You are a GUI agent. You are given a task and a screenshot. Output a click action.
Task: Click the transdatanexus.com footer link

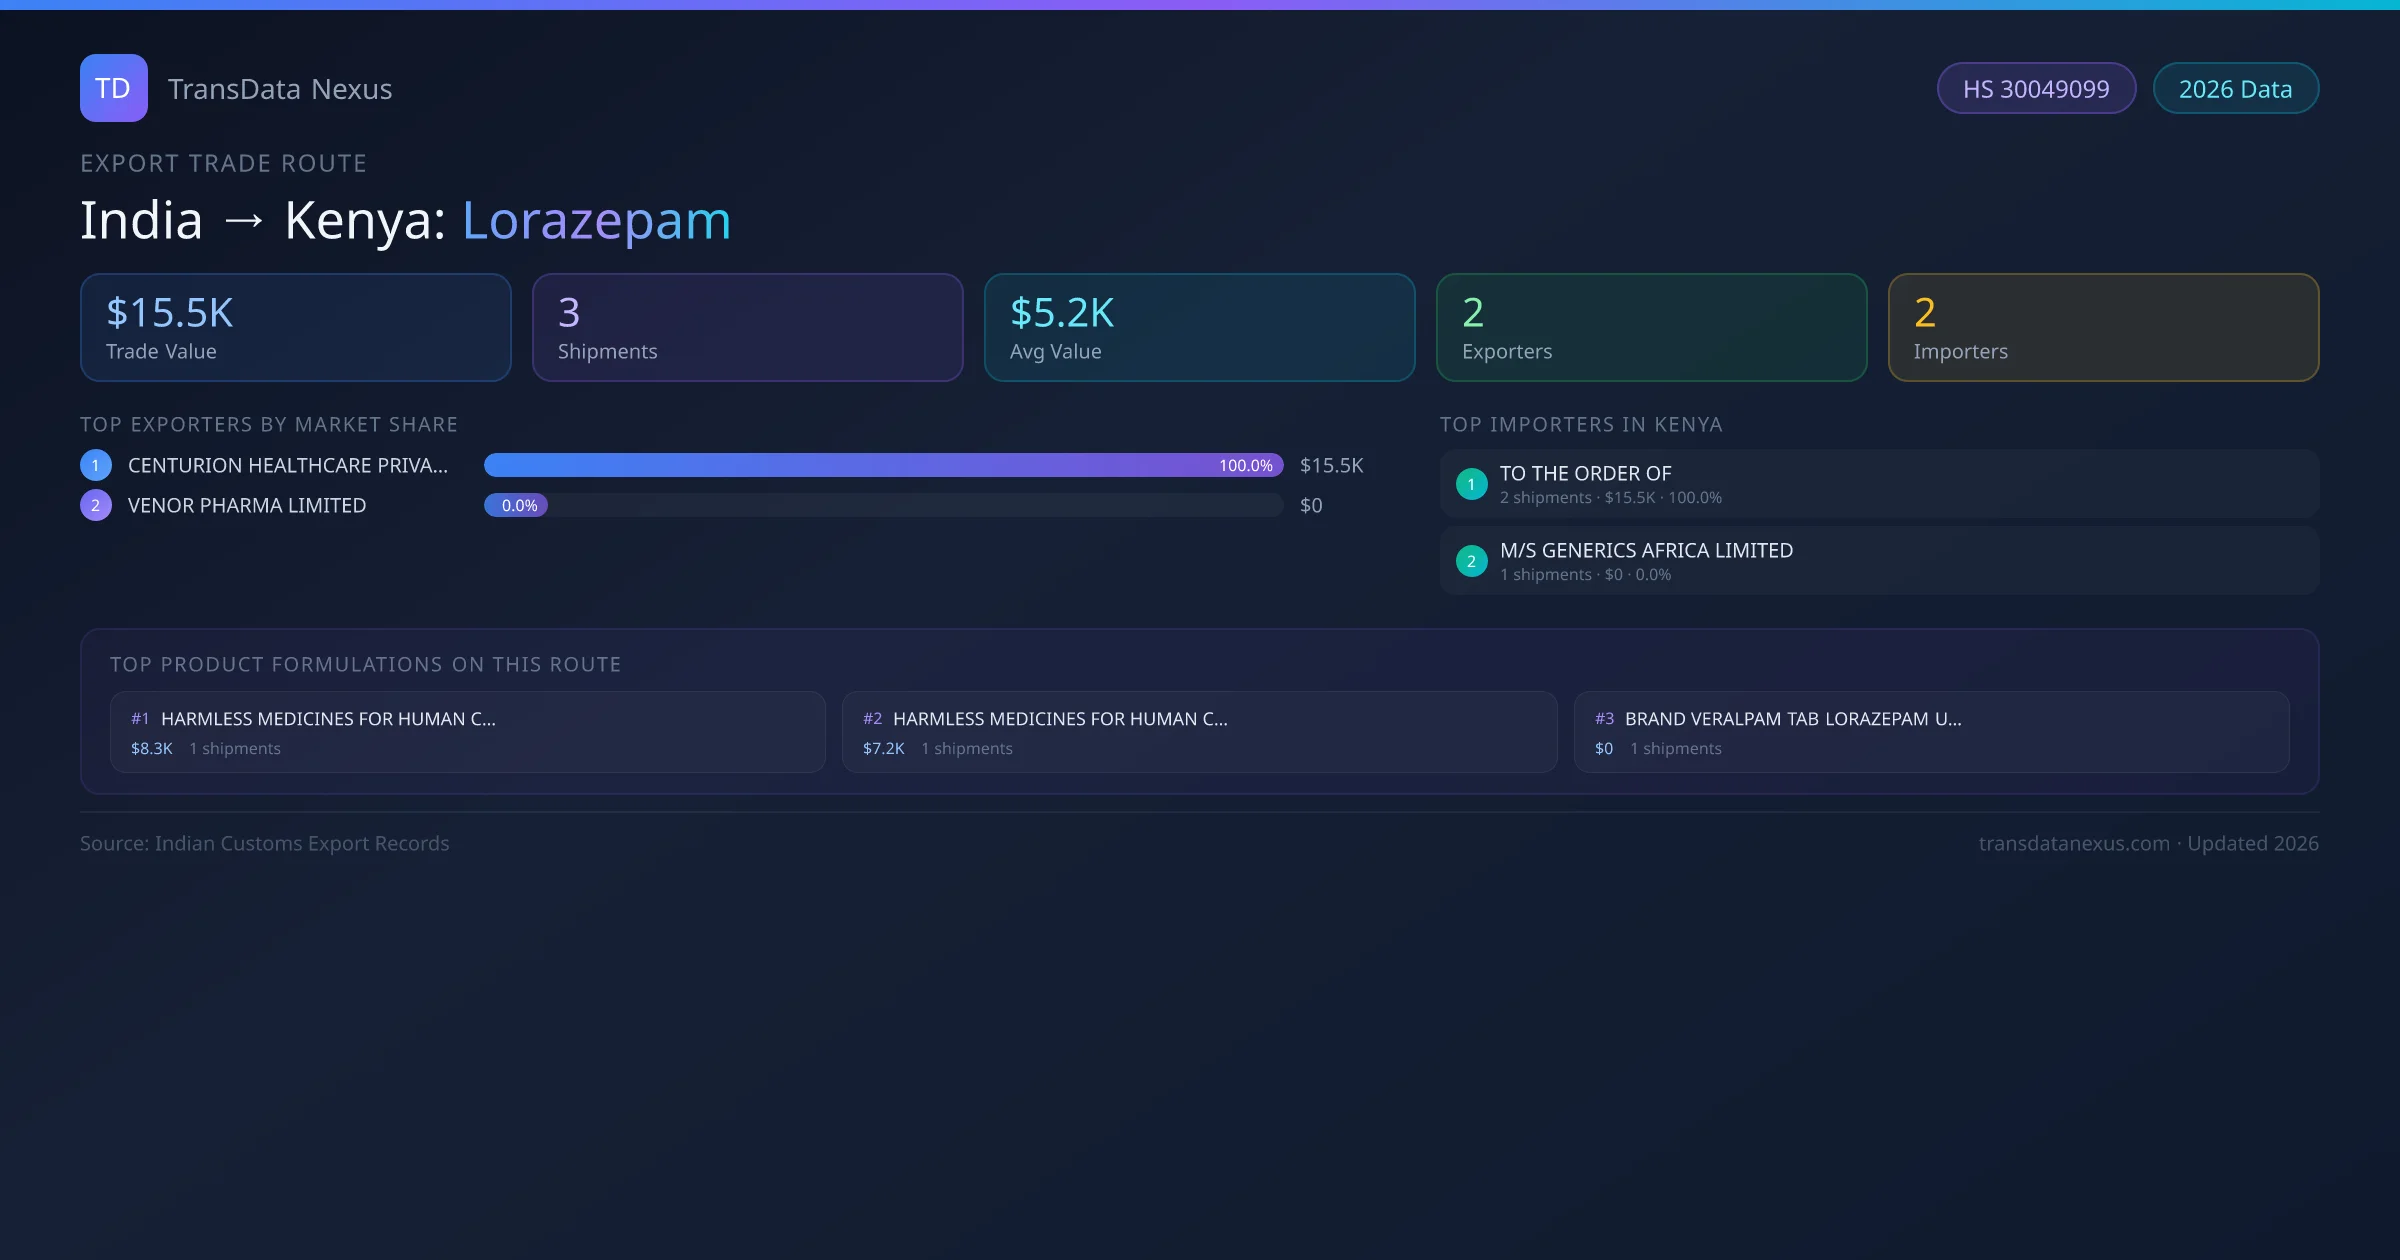[2074, 843]
